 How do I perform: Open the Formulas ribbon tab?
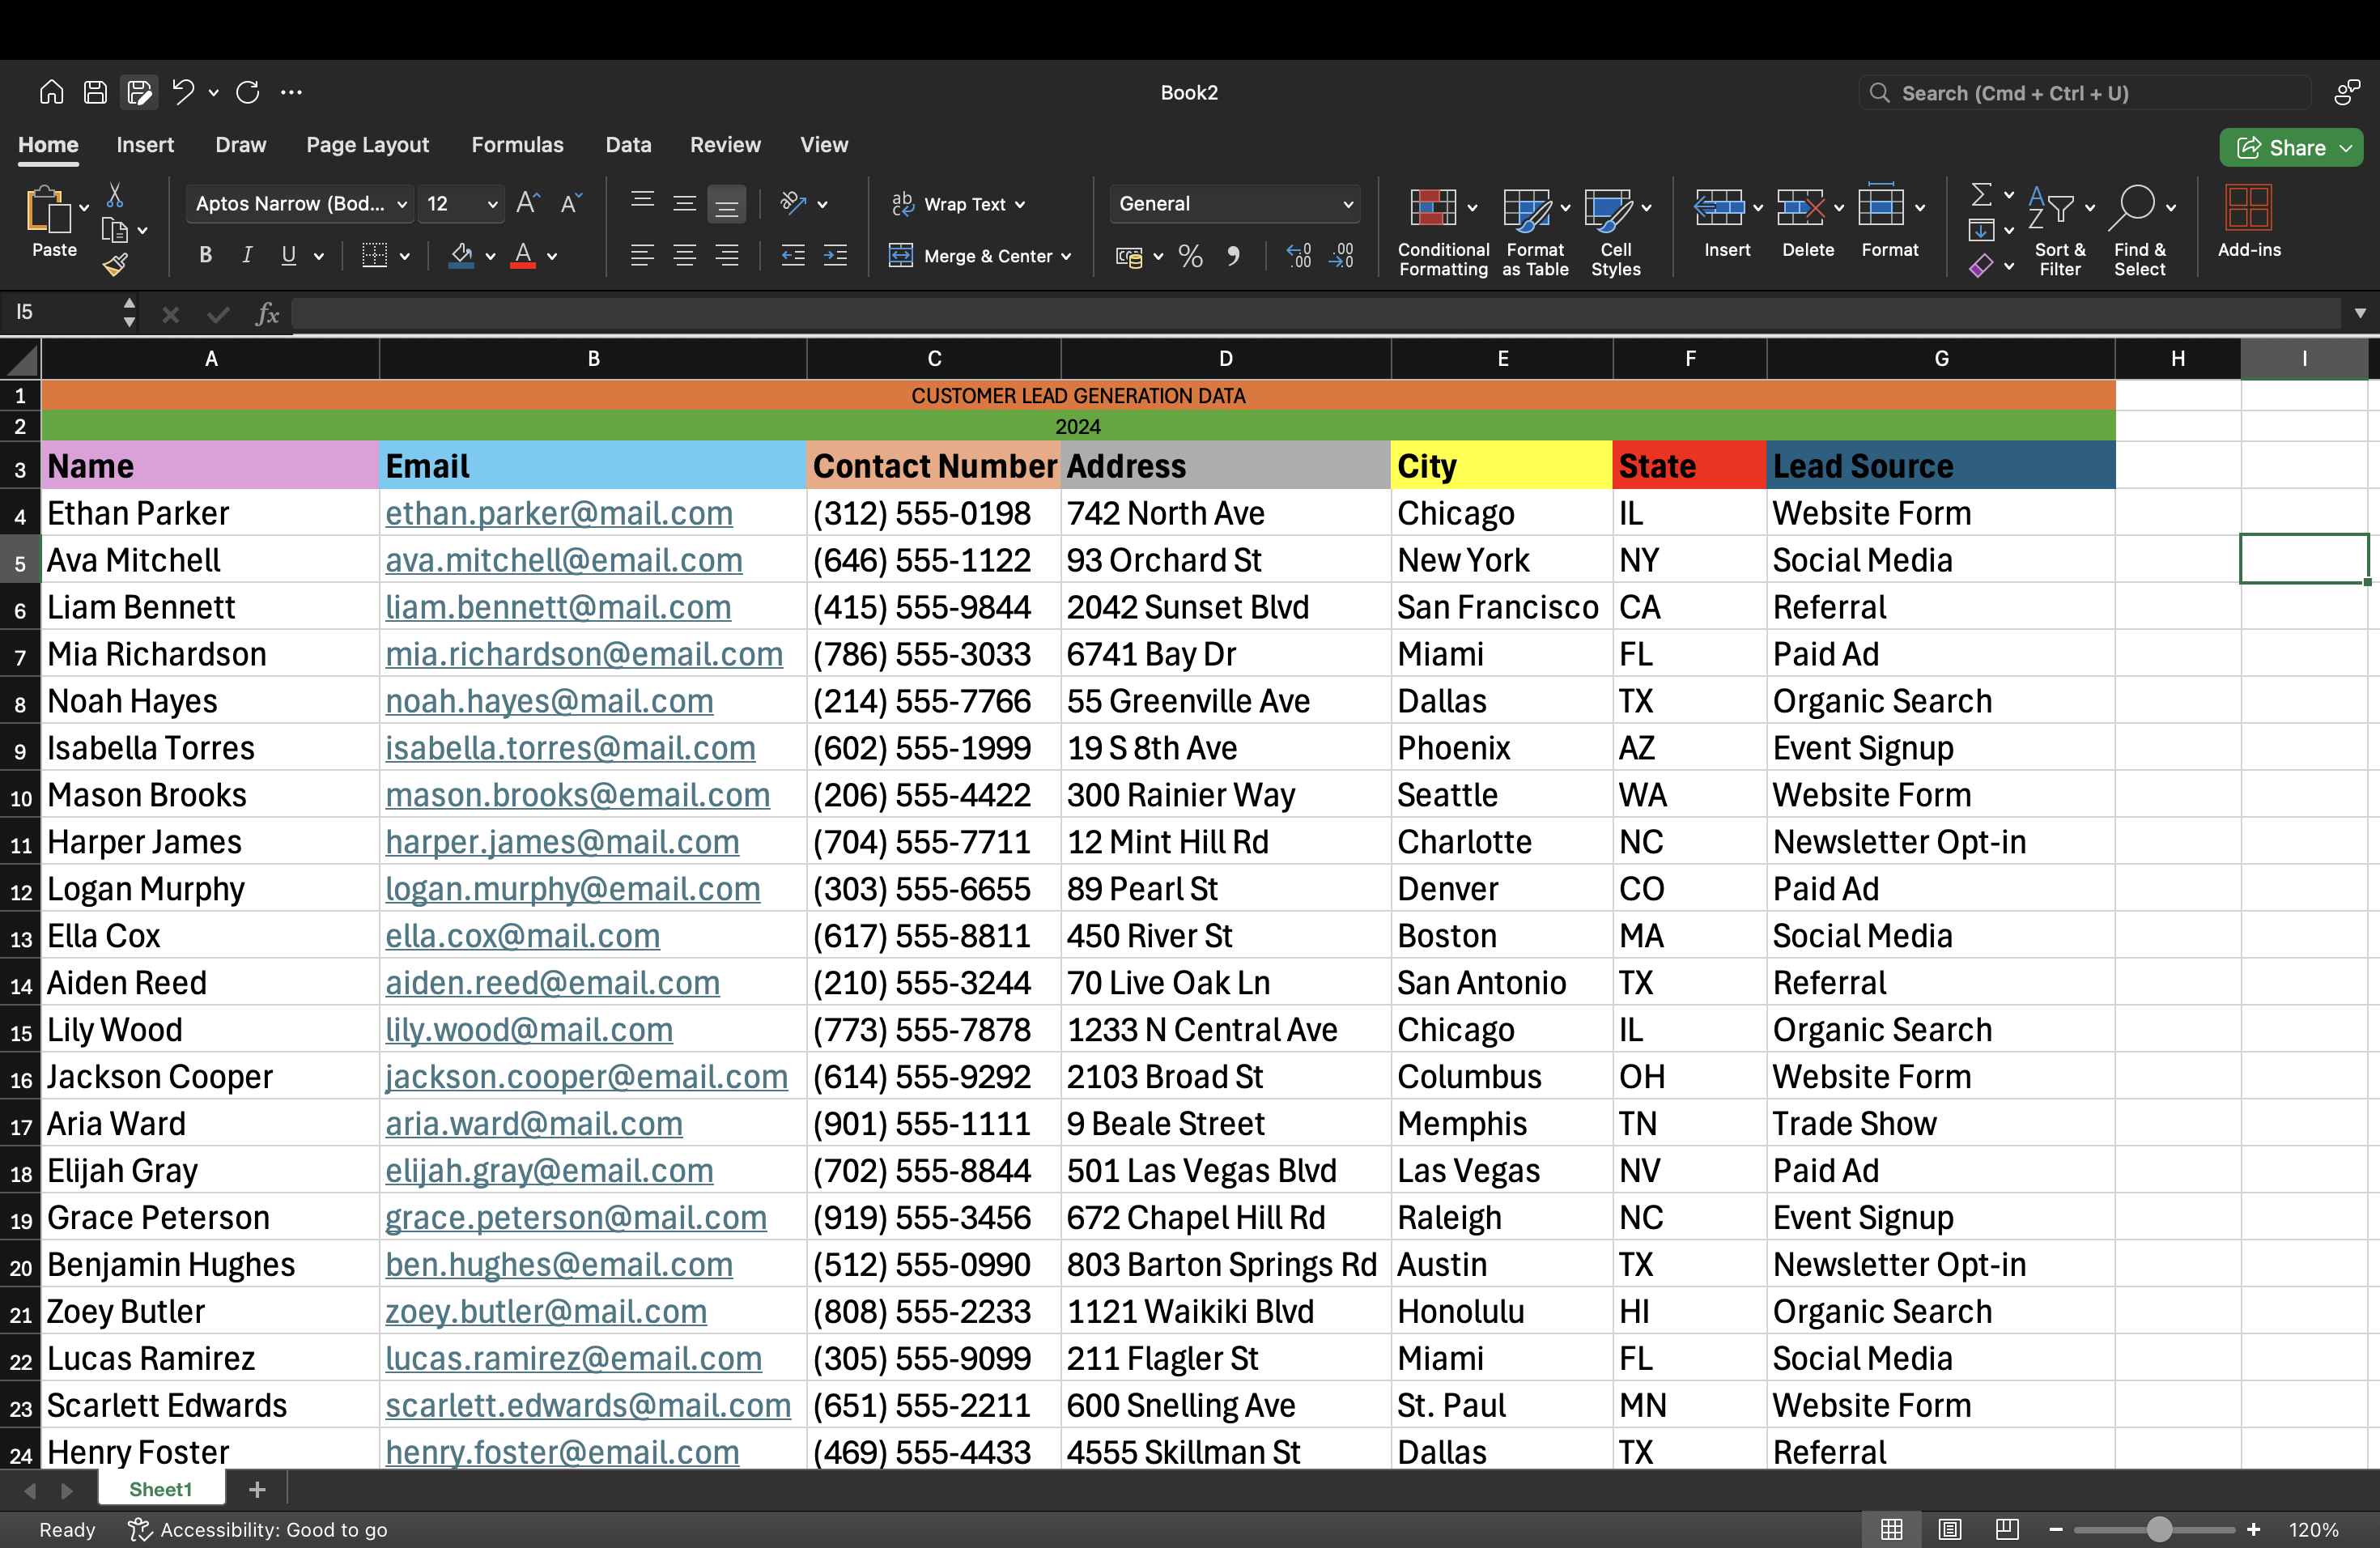[x=517, y=145]
